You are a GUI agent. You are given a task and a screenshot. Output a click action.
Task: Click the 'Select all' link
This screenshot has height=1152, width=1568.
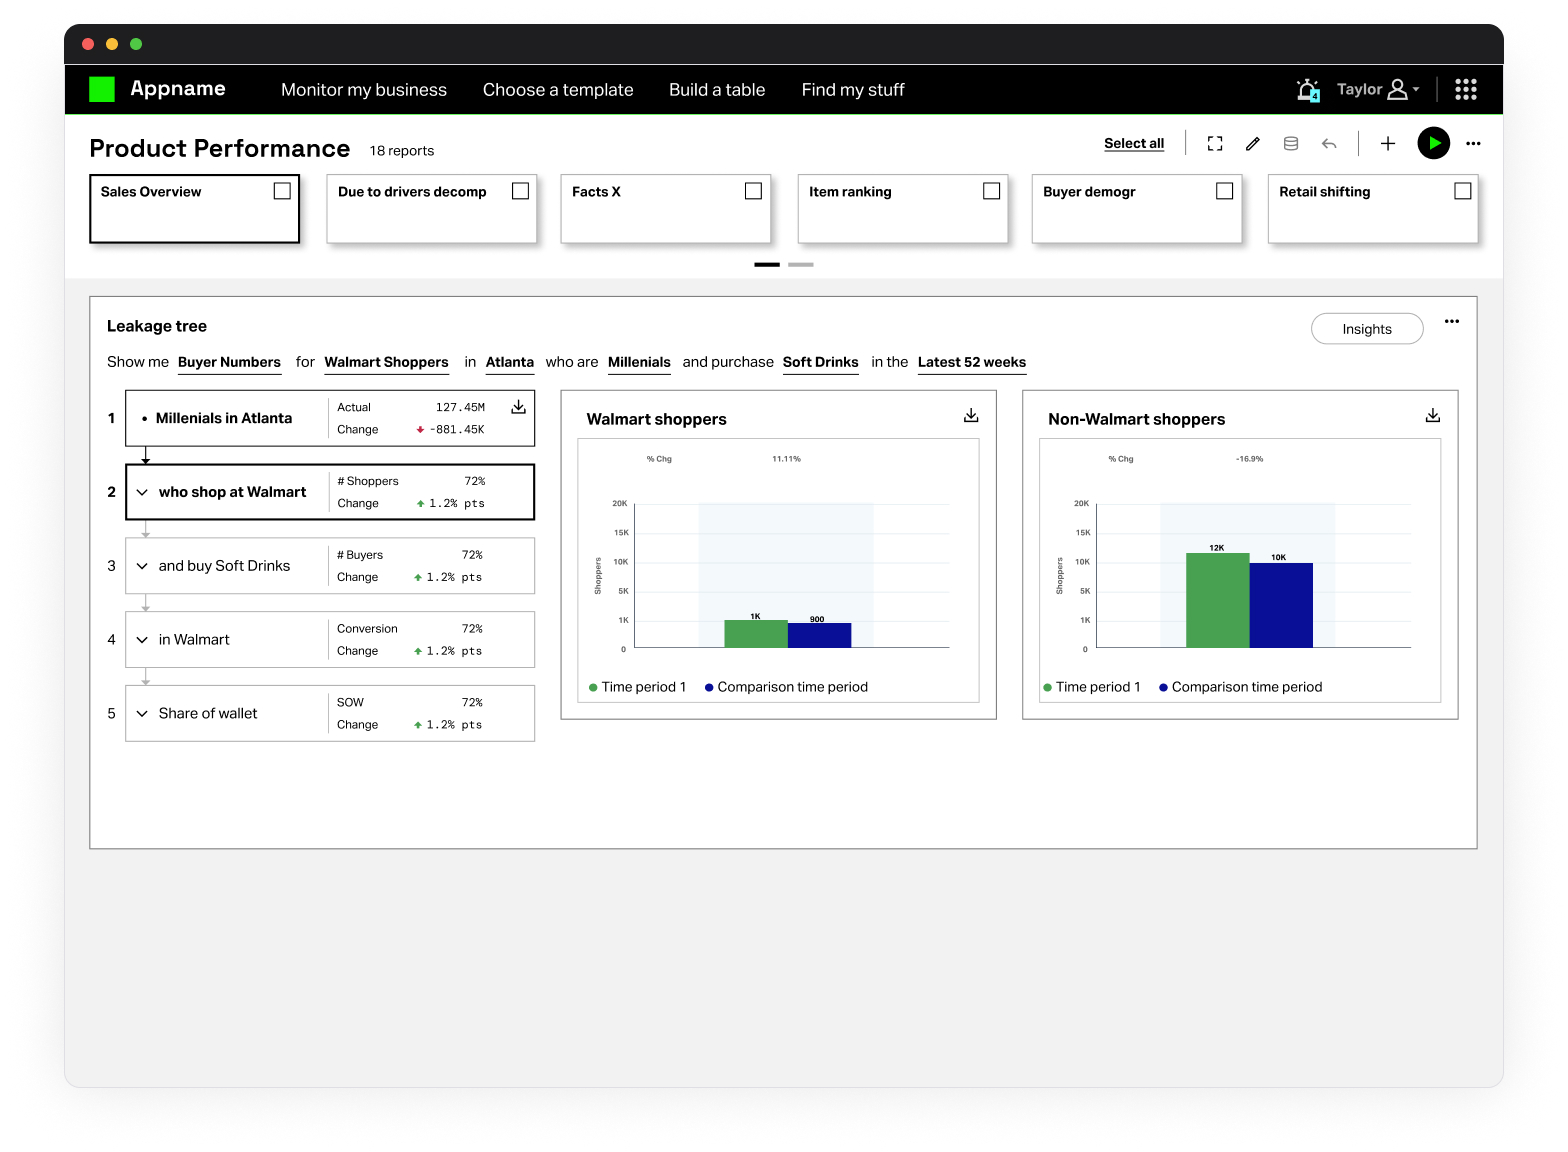pos(1133,144)
